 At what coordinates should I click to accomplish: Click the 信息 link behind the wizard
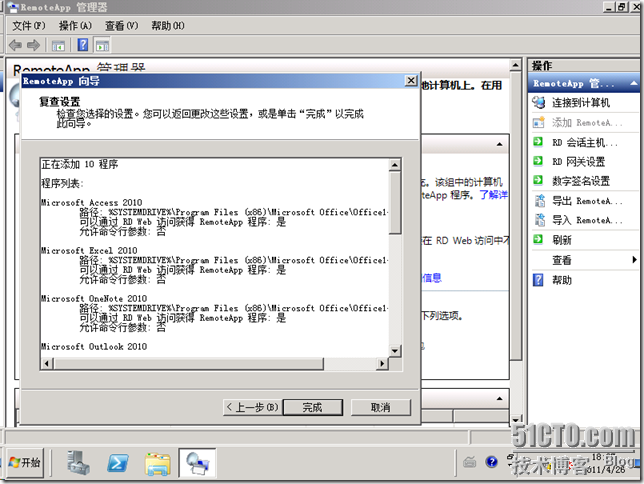point(432,278)
